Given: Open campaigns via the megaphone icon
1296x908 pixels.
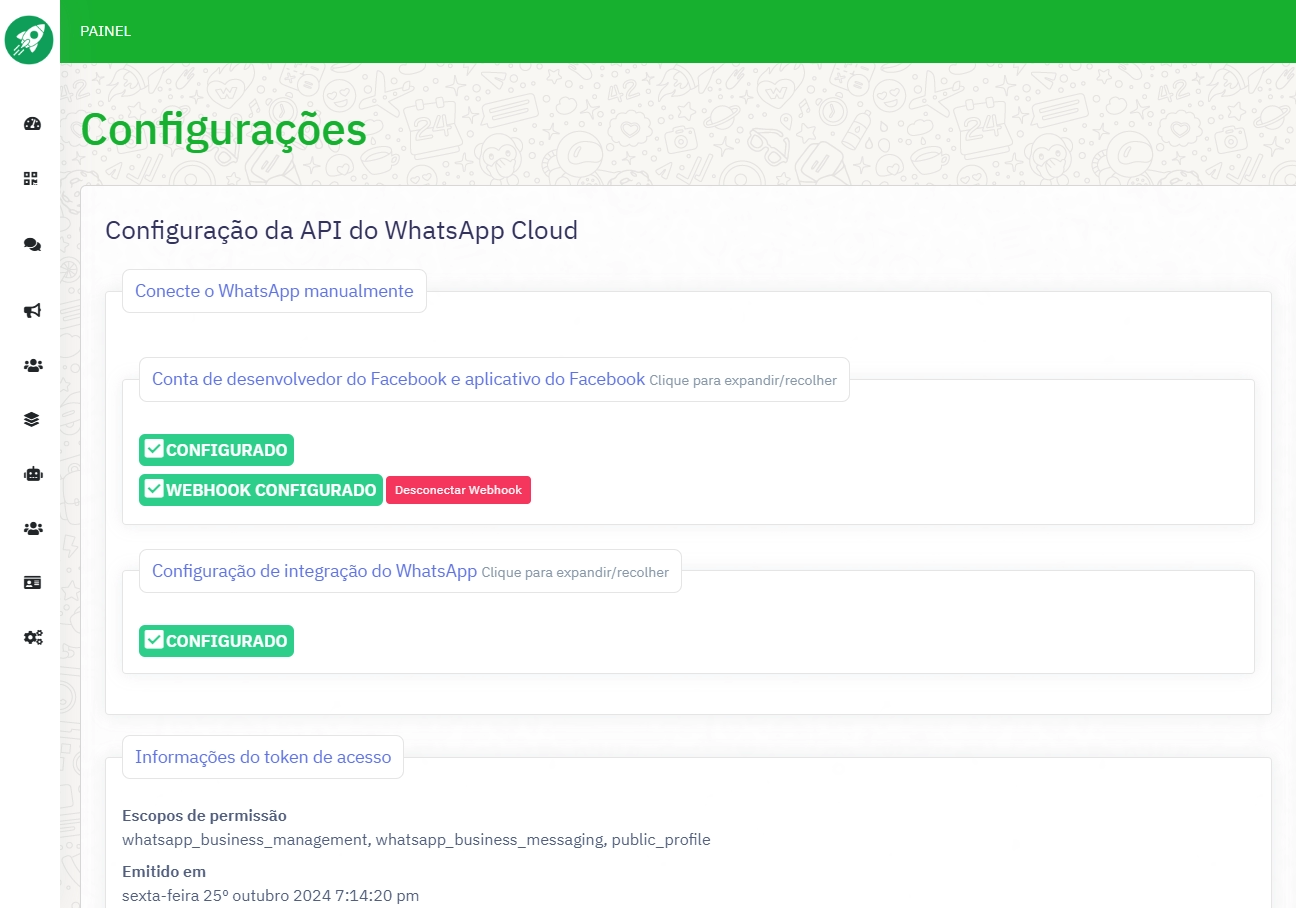Looking at the screenshot, I should click(32, 311).
